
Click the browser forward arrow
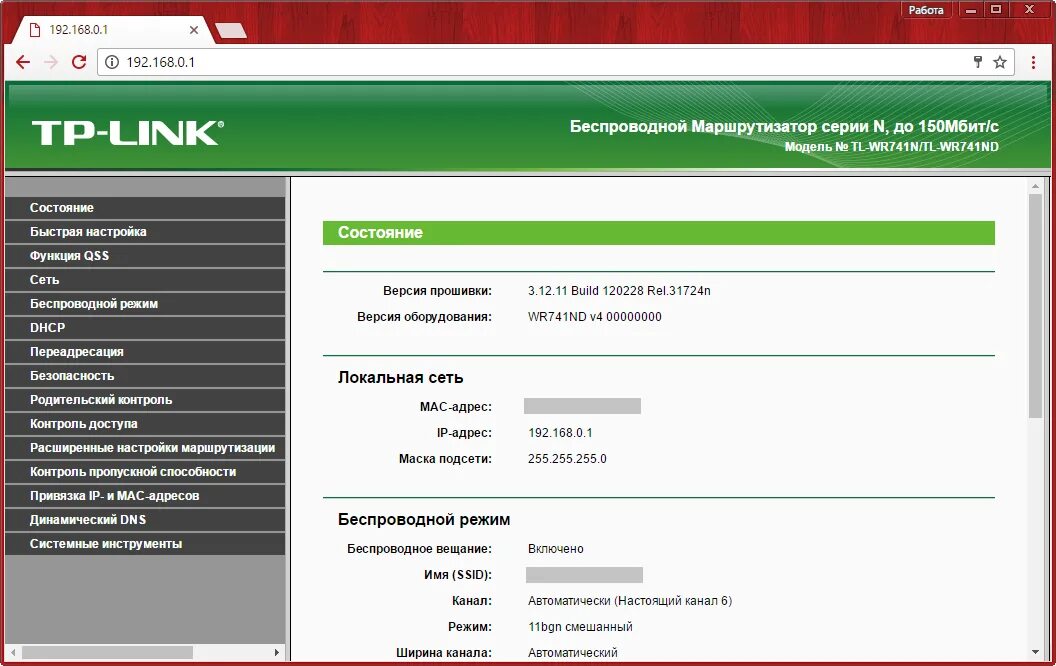tap(51, 62)
